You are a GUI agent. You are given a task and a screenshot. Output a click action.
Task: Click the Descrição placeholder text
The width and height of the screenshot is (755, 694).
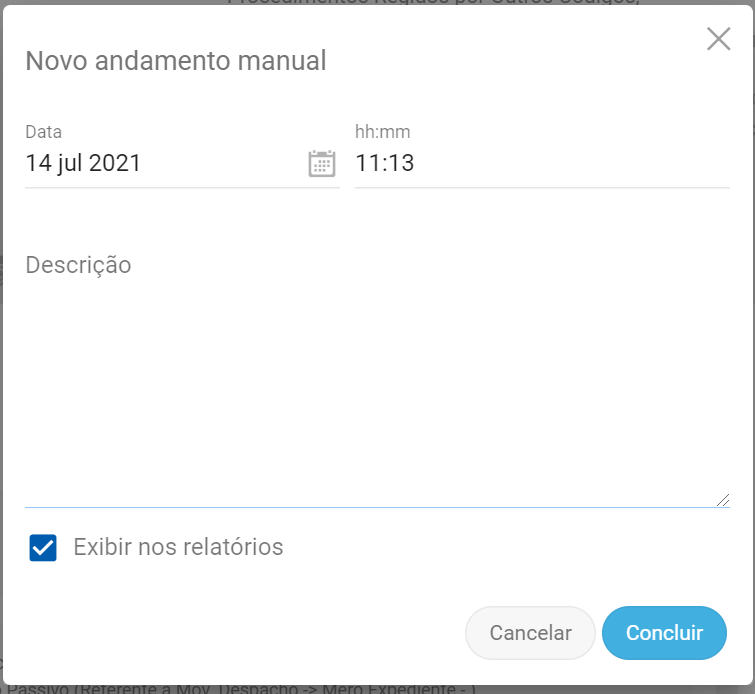[78, 265]
